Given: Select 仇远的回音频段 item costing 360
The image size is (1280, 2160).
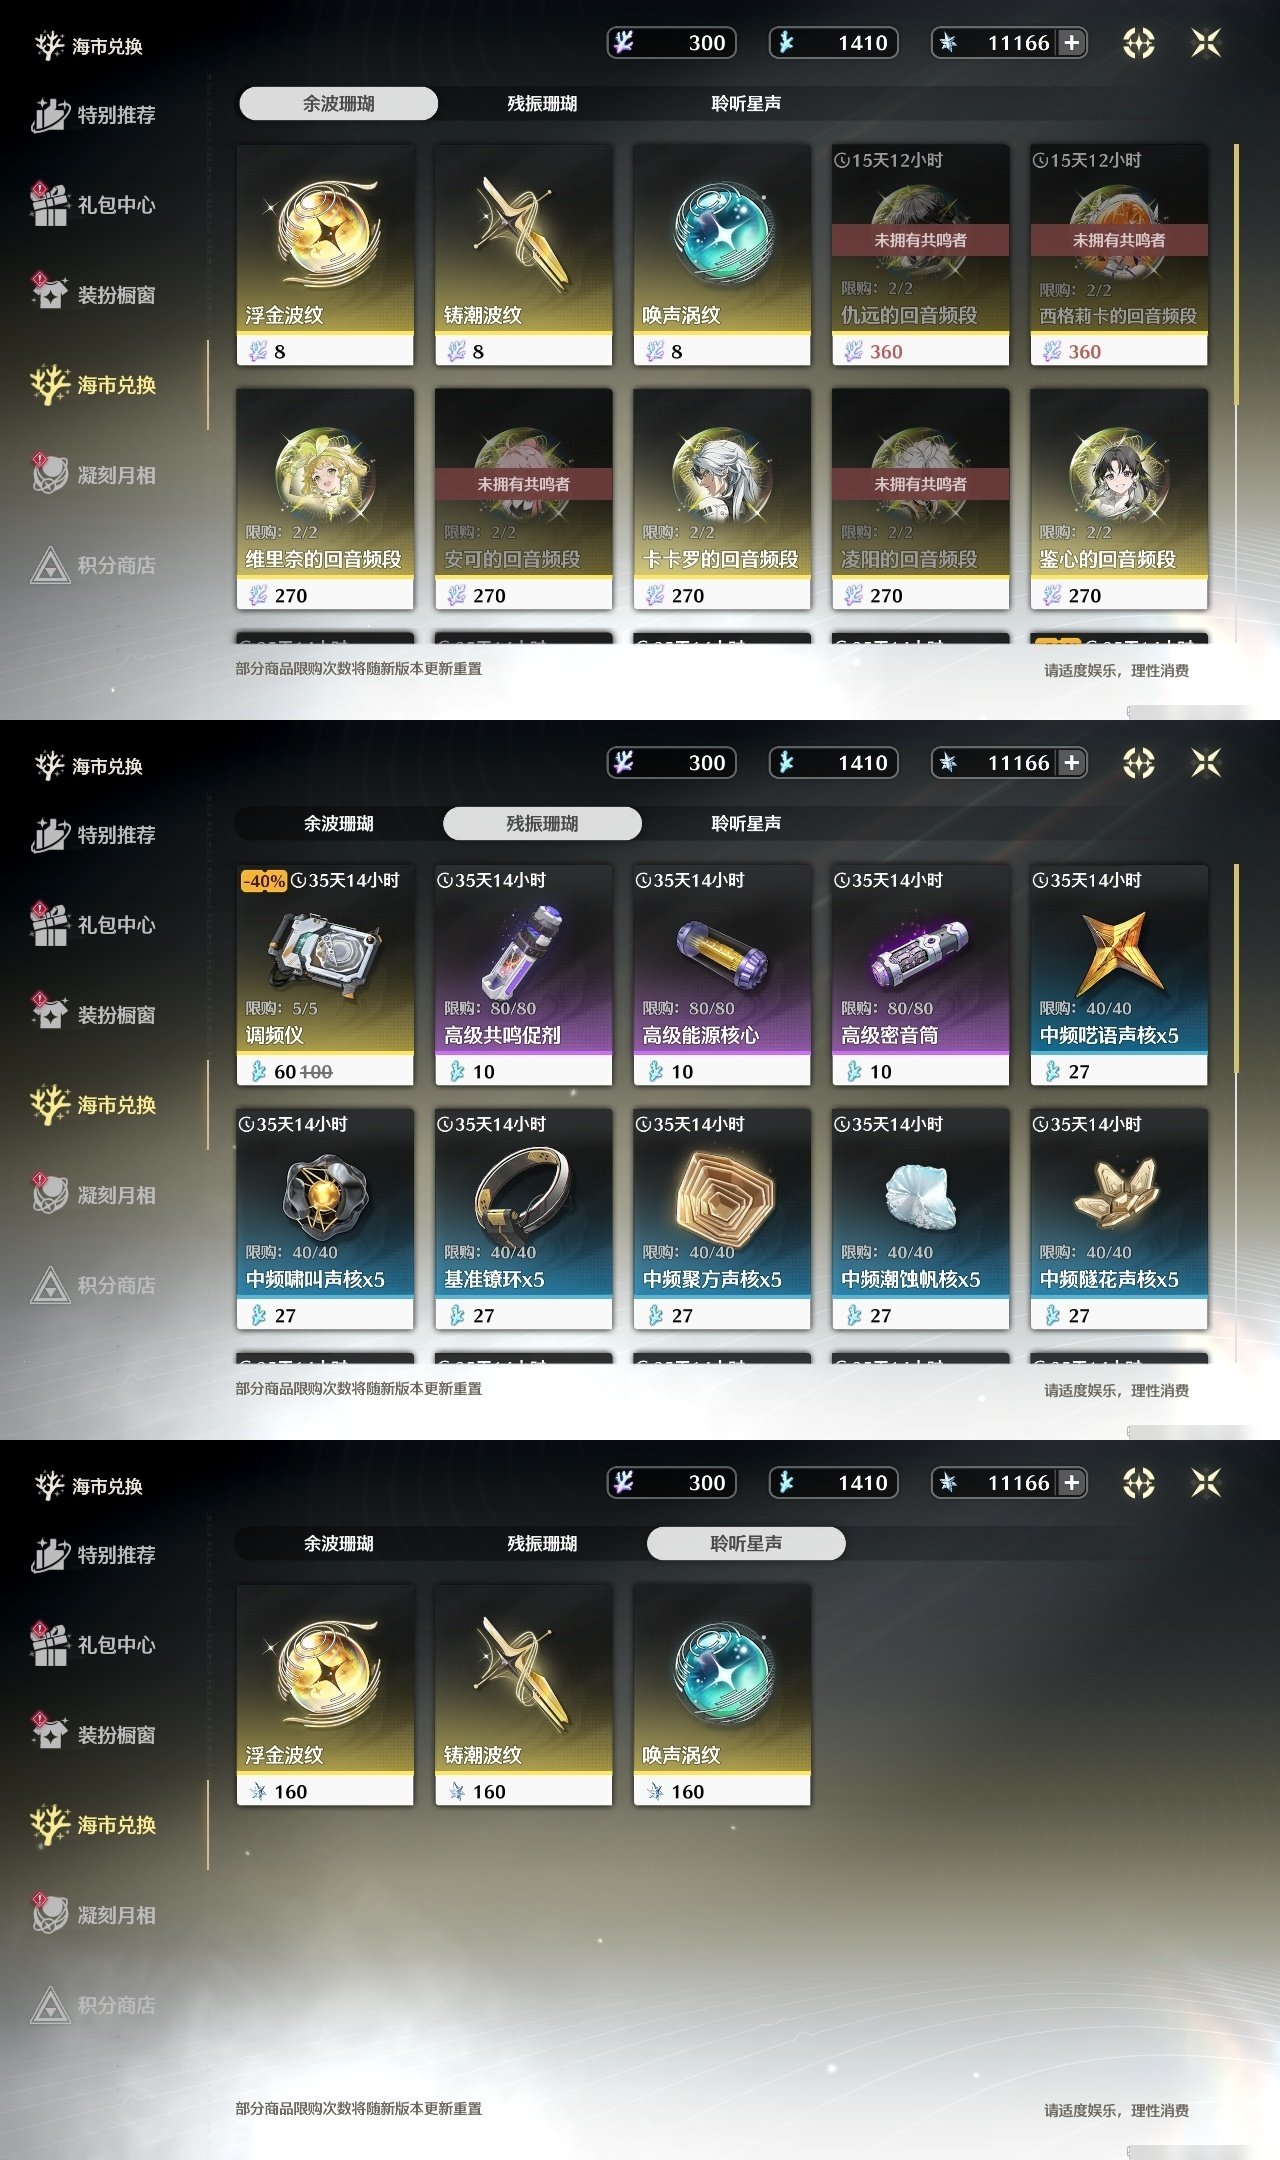Looking at the screenshot, I should (920, 255).
